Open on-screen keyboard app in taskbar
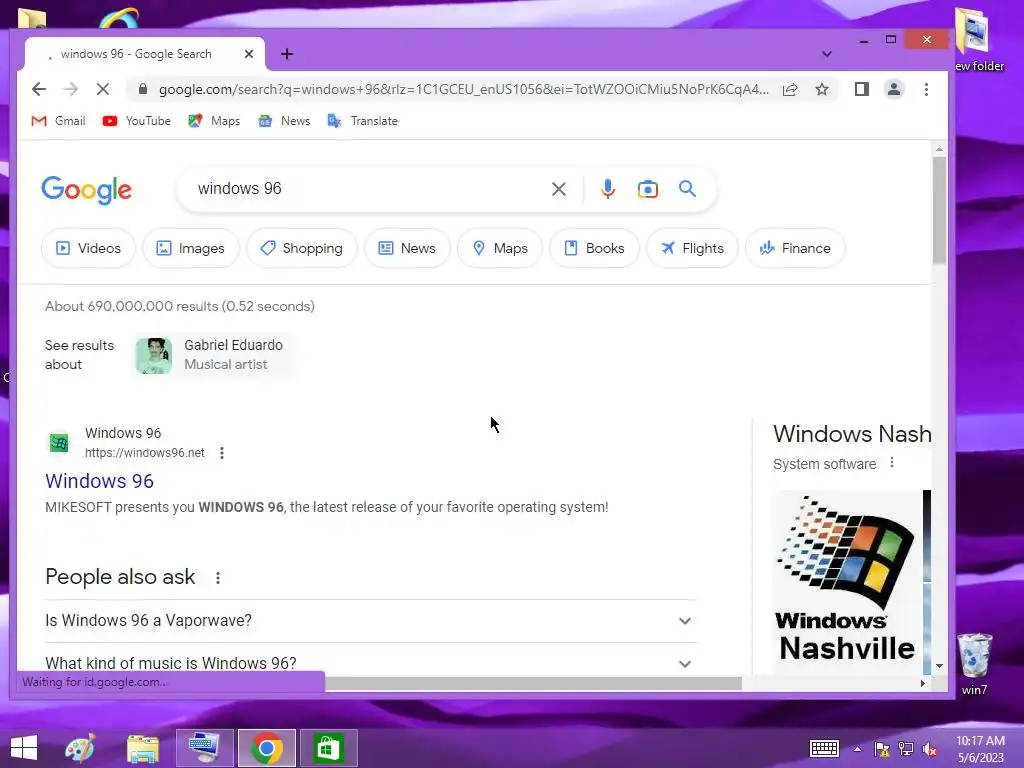Image resolution: width=1024 pixels, height=768 pixels. coord(204,748)
